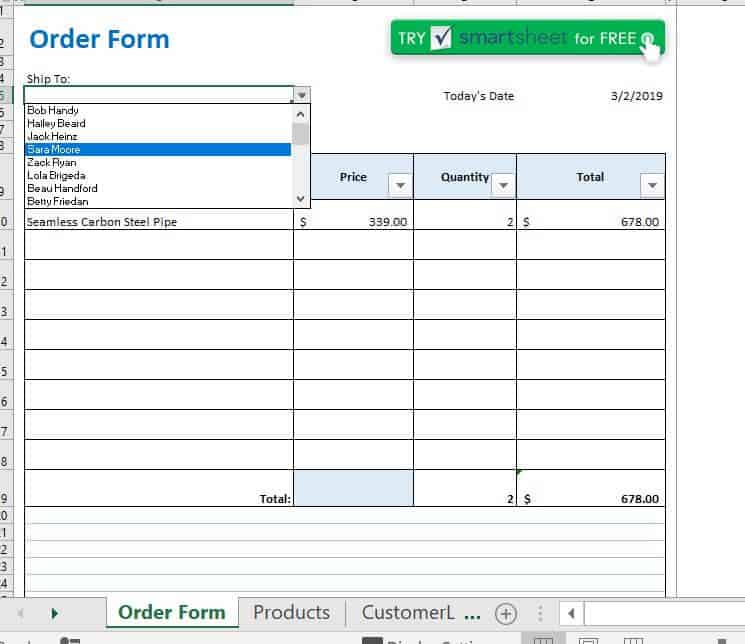Switch to Normal view in status bar

(x=542, y=640)
